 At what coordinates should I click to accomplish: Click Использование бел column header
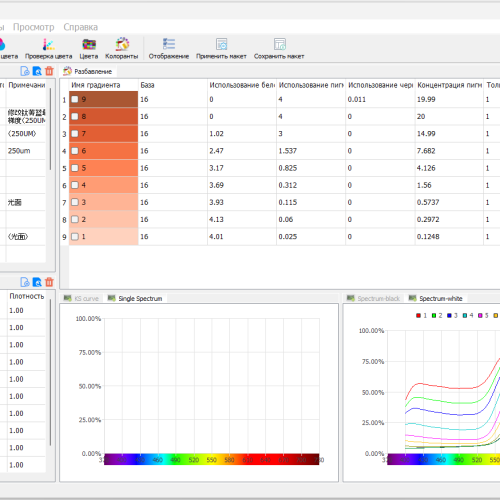(x=242, y=85)
